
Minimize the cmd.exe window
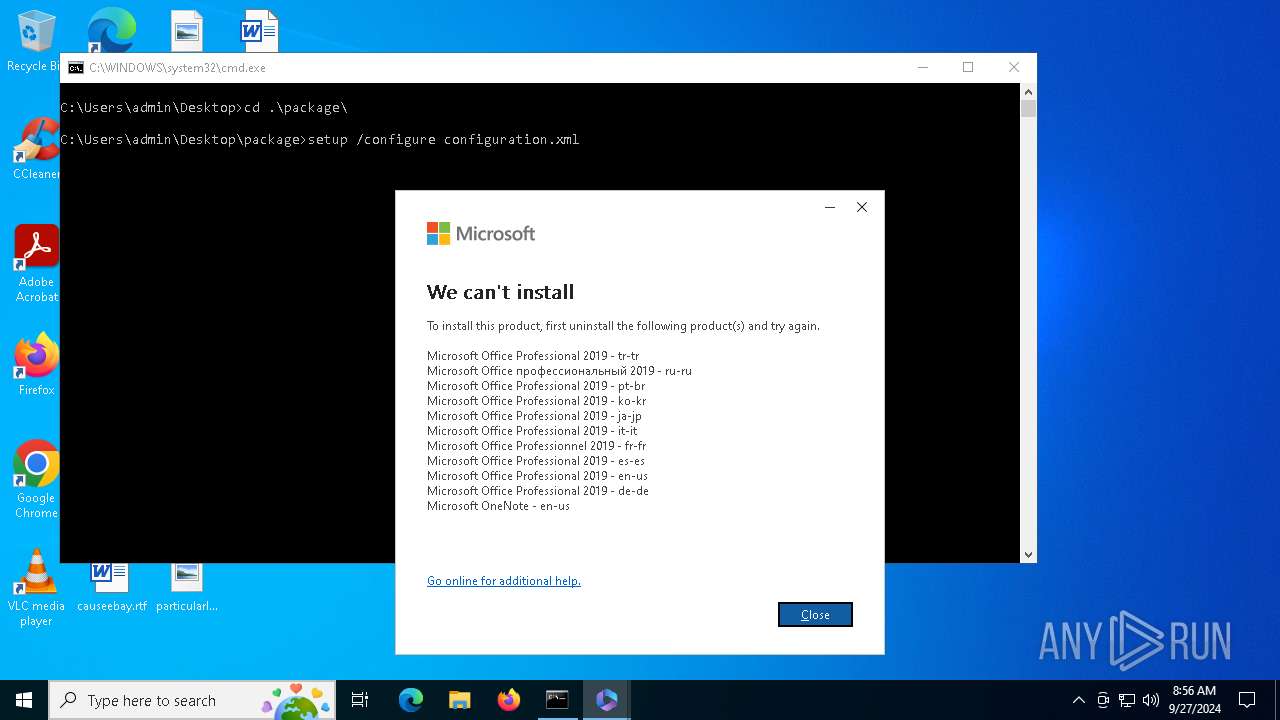point(923,67)
